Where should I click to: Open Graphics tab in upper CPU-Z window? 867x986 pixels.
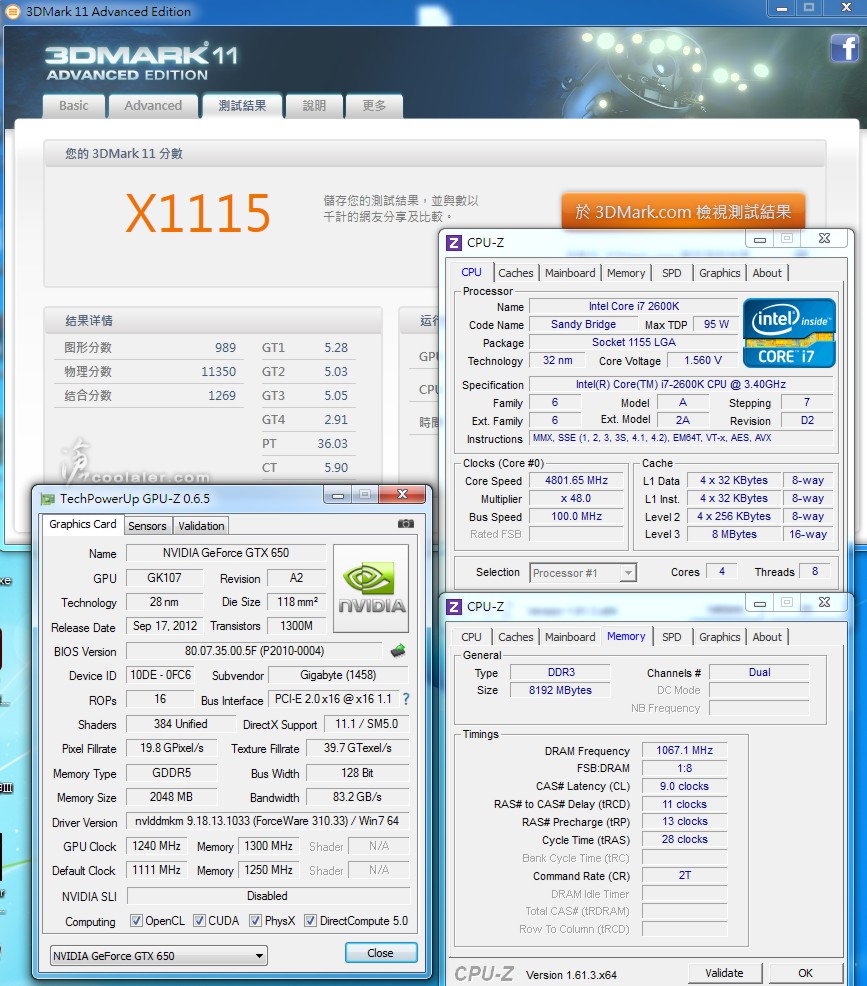[719, 273]
